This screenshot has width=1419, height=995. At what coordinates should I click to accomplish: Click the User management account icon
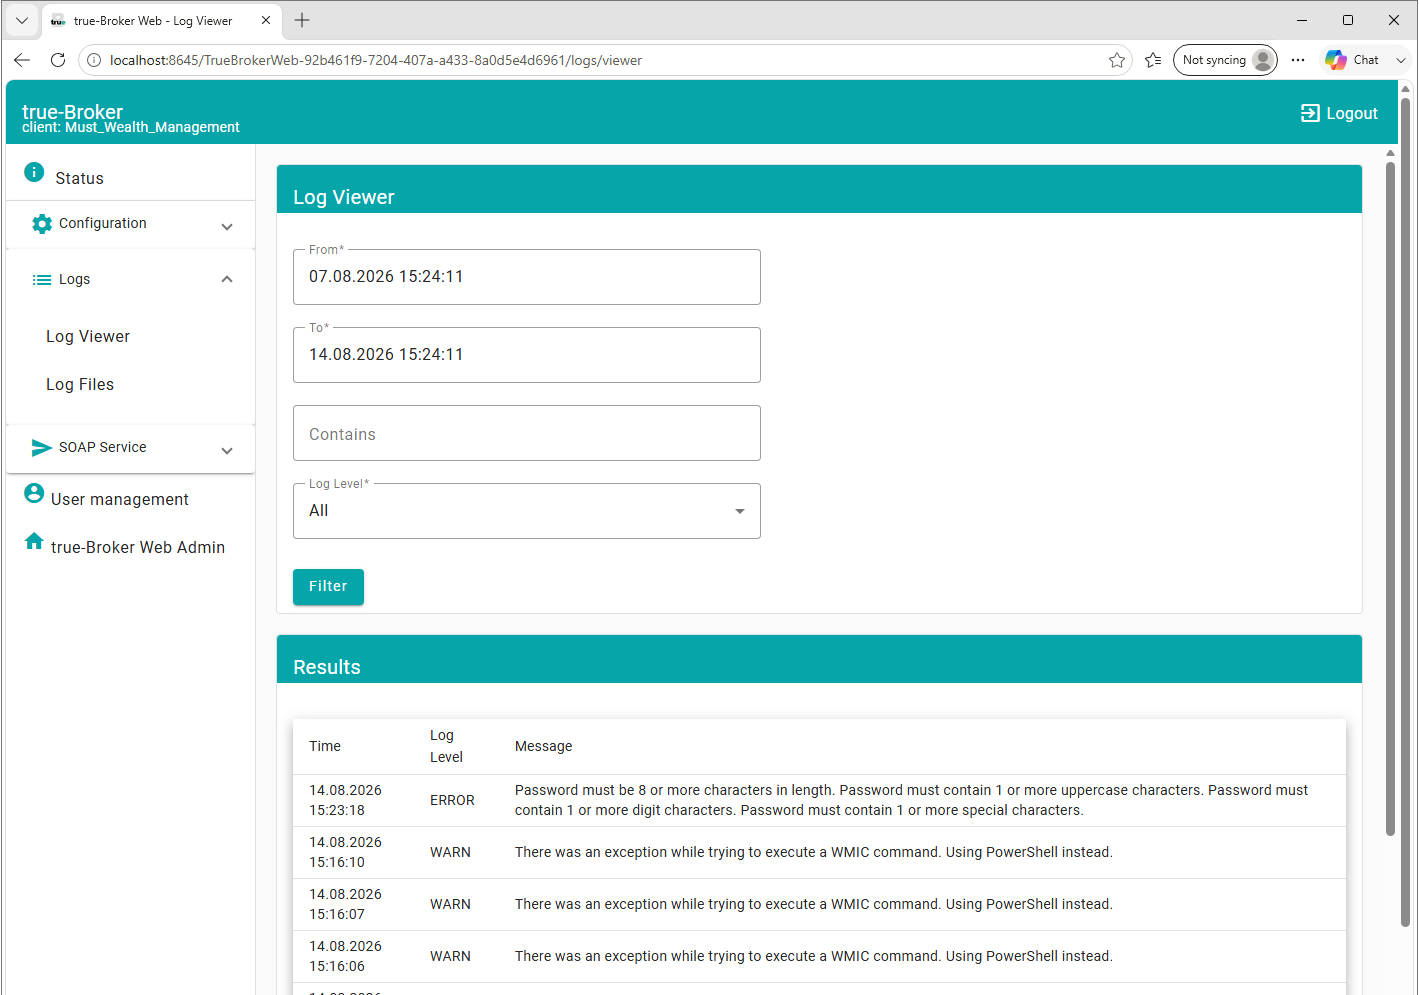(34, 493)
